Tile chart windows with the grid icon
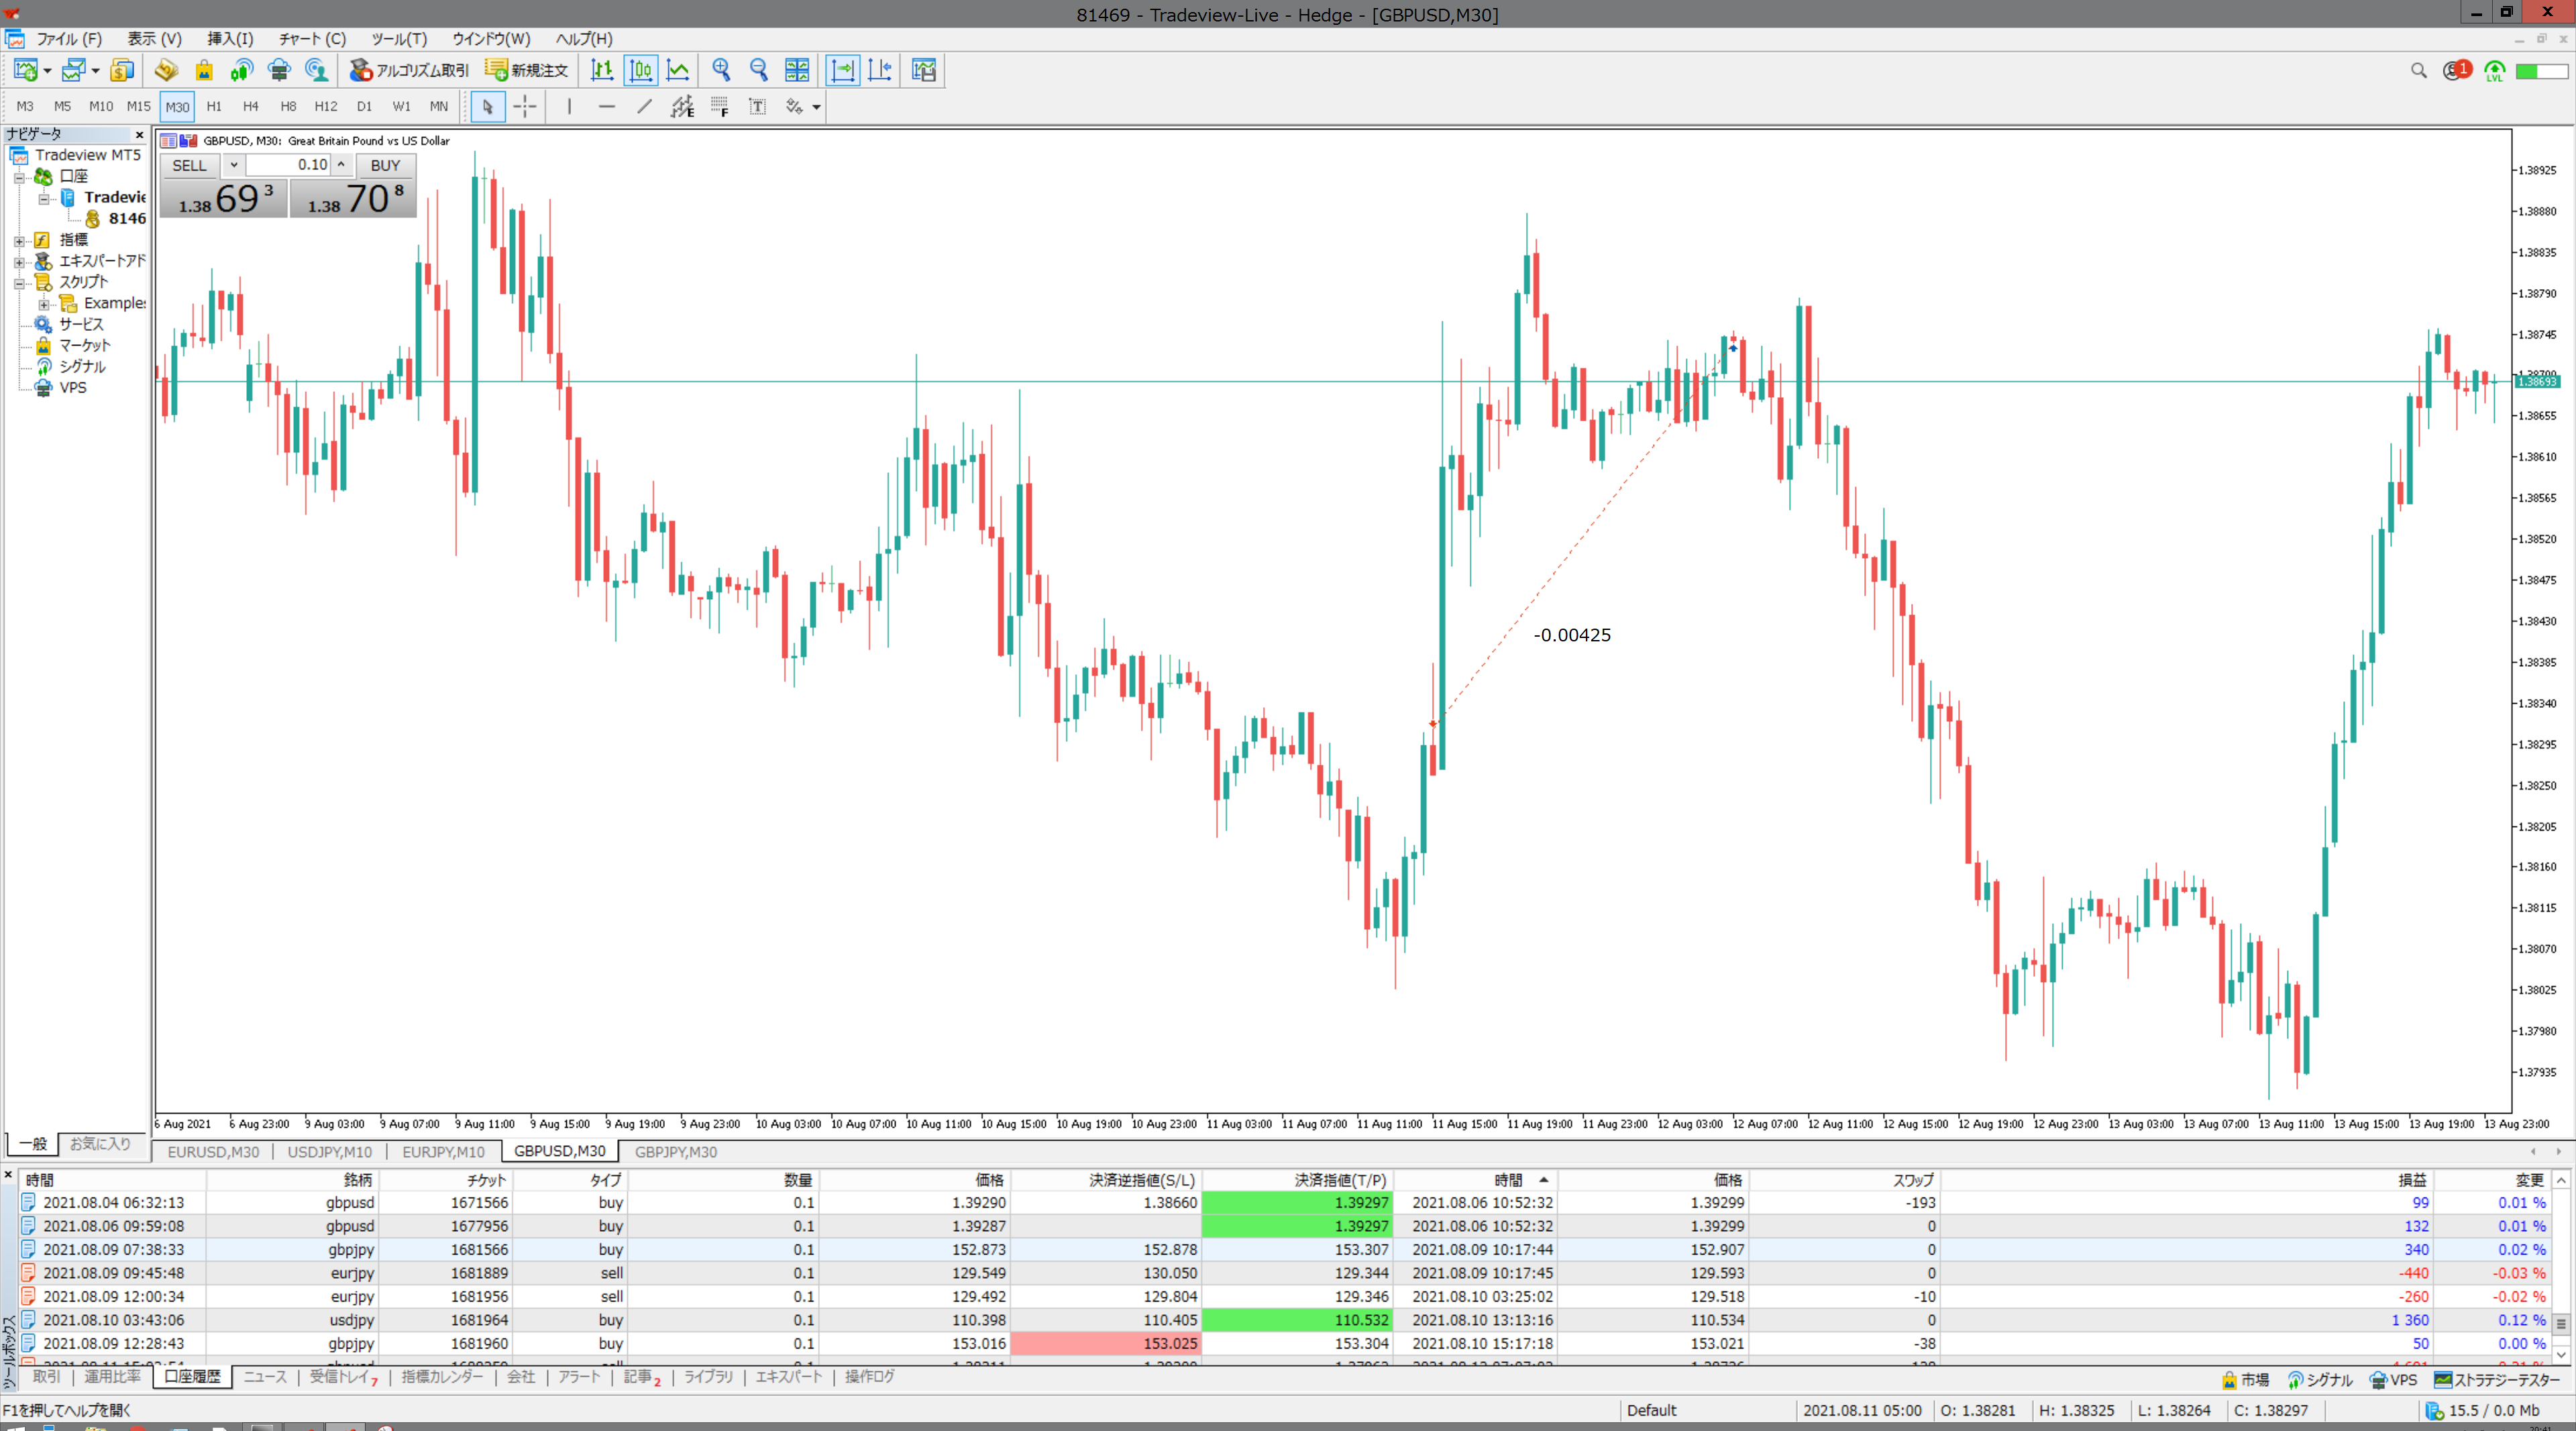Viewport: 2576px width, 1431px height. [x=797, y=70]
